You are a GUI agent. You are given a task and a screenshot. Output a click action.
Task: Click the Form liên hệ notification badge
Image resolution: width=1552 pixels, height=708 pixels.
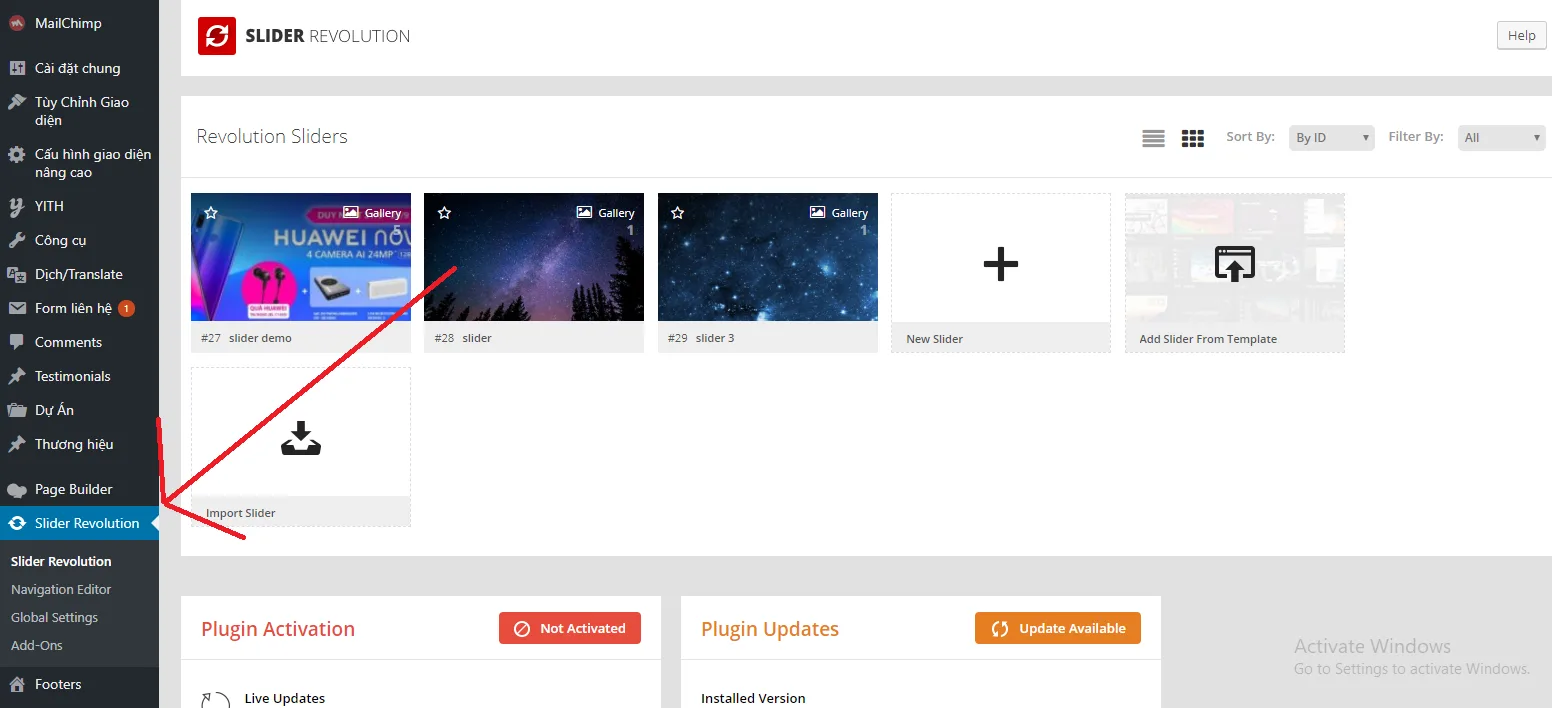pos(126,308)
